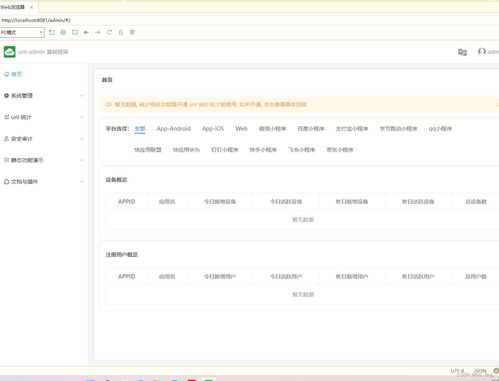Select the App-iOS platform tab
499x381 pixels.
pyautogui.click(x=213, y=129)
